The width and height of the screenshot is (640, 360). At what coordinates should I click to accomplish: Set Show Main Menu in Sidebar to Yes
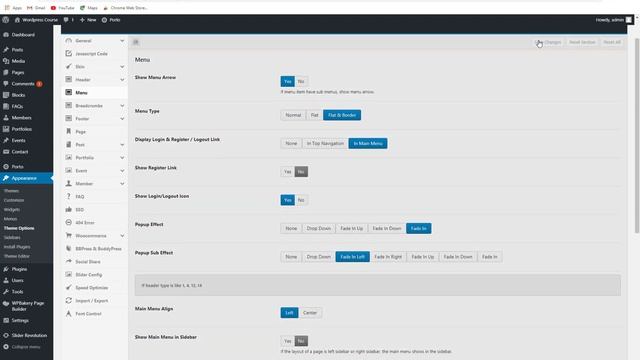point(287,341)
